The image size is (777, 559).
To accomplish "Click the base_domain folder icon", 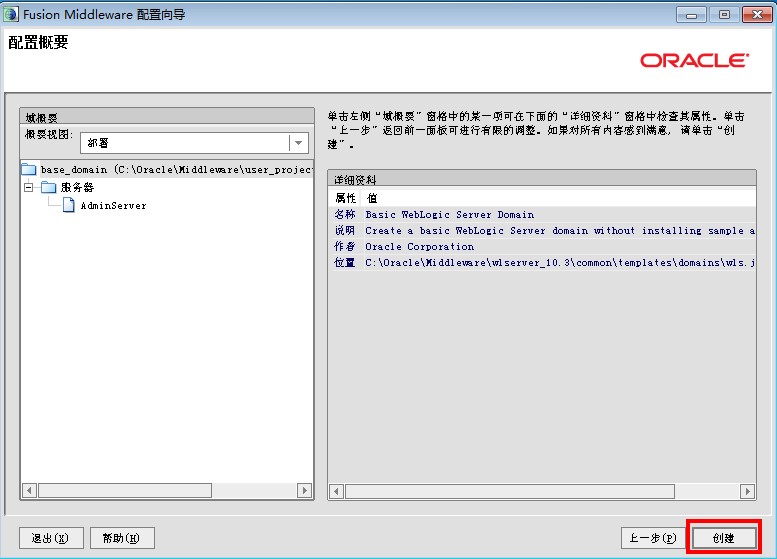I will (29, 169).
